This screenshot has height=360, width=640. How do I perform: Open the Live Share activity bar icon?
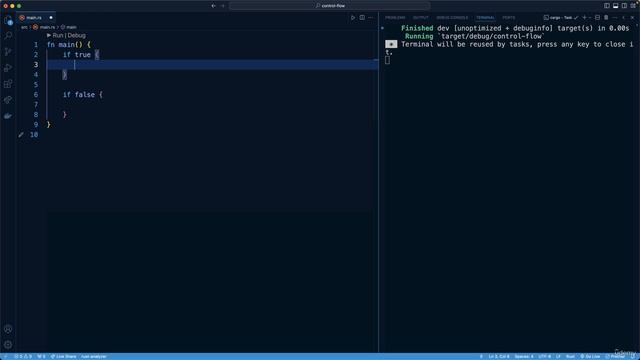point(8,100)
